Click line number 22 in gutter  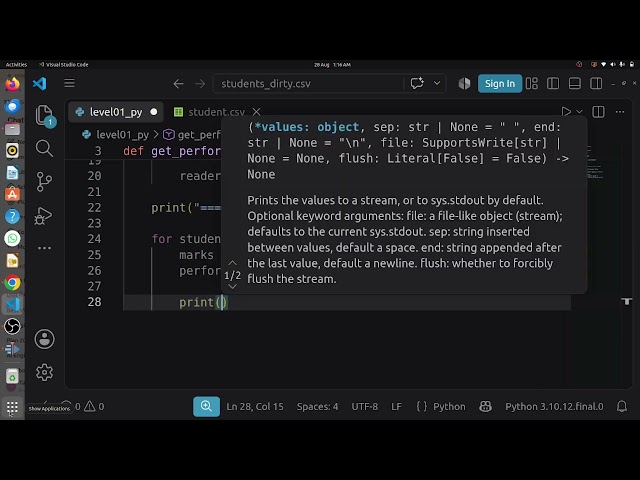pyautogui.click(x=94, y=207)
